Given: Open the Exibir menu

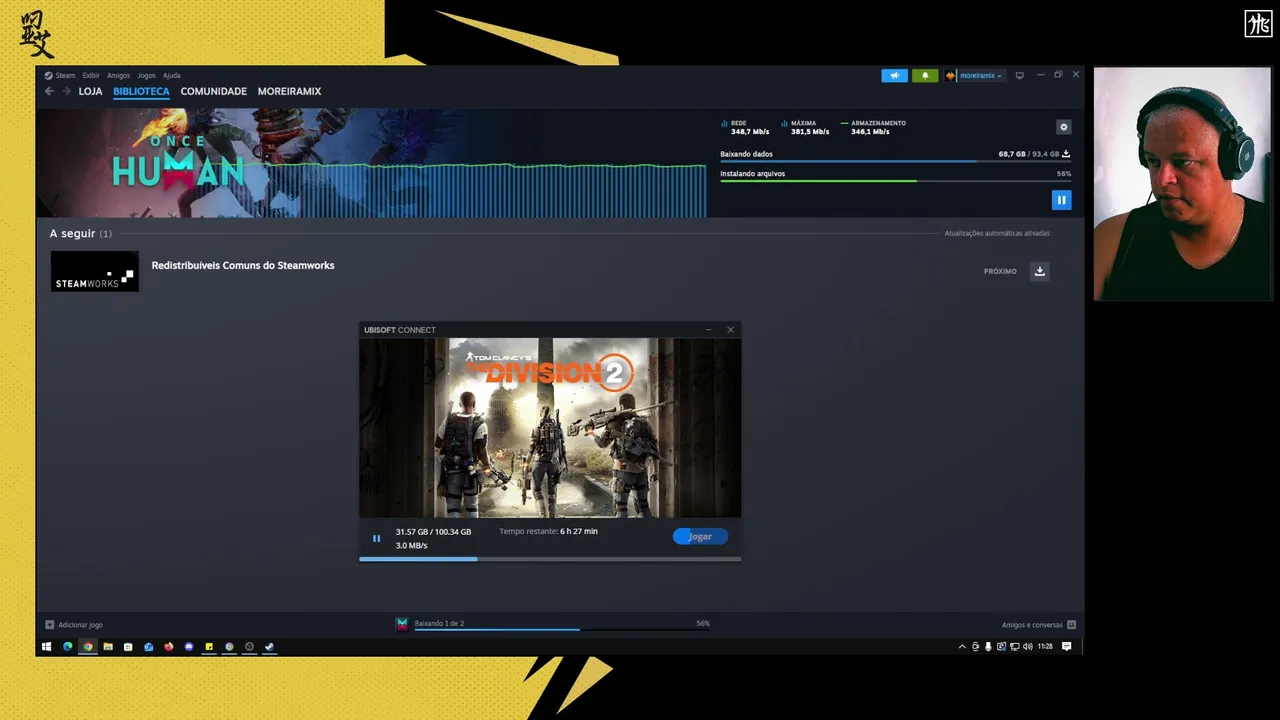Looking at the screenshot, I should coord(91,75).
